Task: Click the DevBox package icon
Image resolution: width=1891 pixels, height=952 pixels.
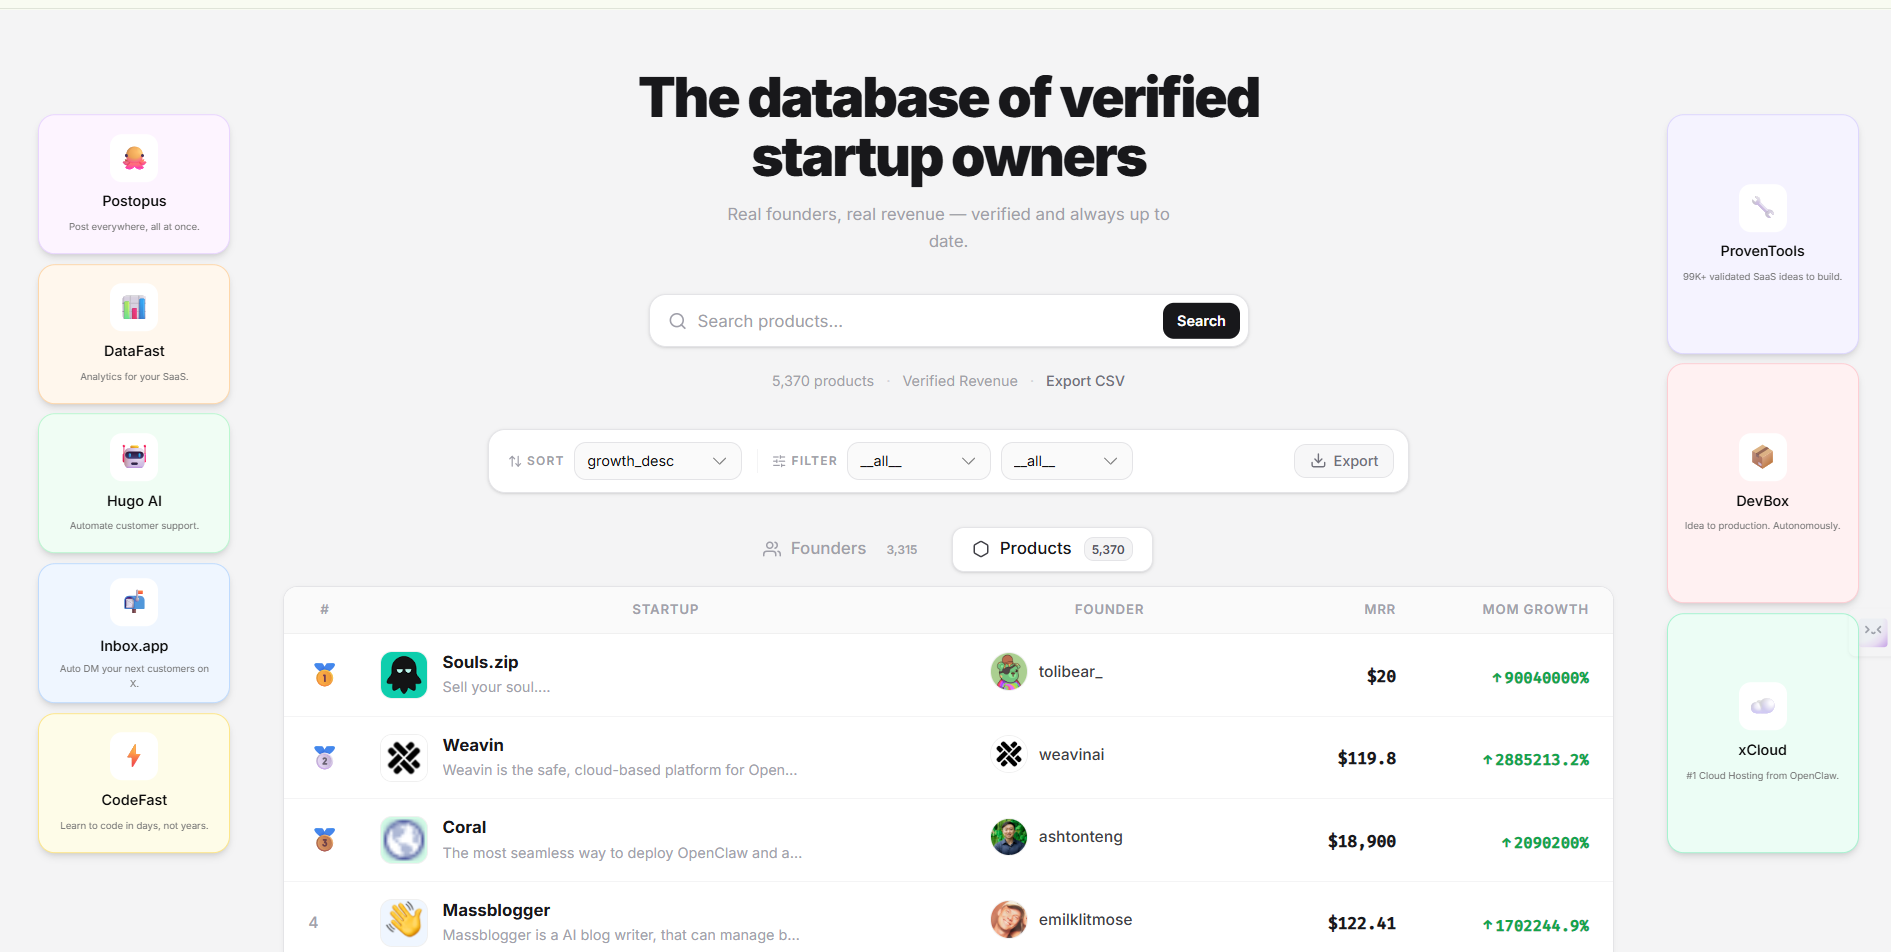Action: click(x=1762, y=457)
